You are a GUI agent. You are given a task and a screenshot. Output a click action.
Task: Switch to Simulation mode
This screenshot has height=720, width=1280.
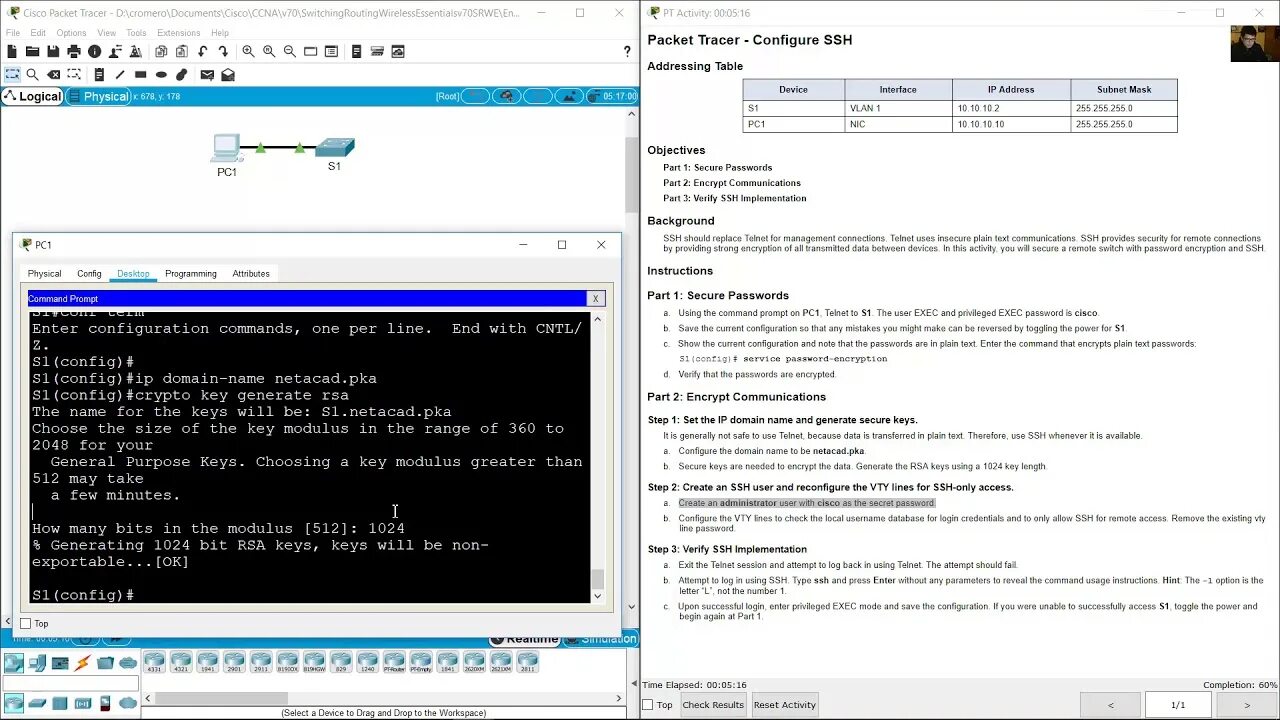tap(600, 639)
